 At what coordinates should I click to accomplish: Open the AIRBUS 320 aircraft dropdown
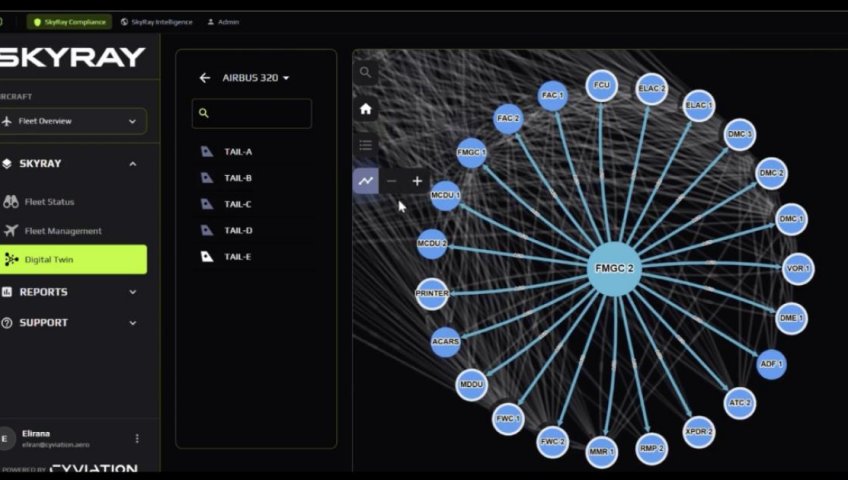pyautogui.click(x=255, y=78)
